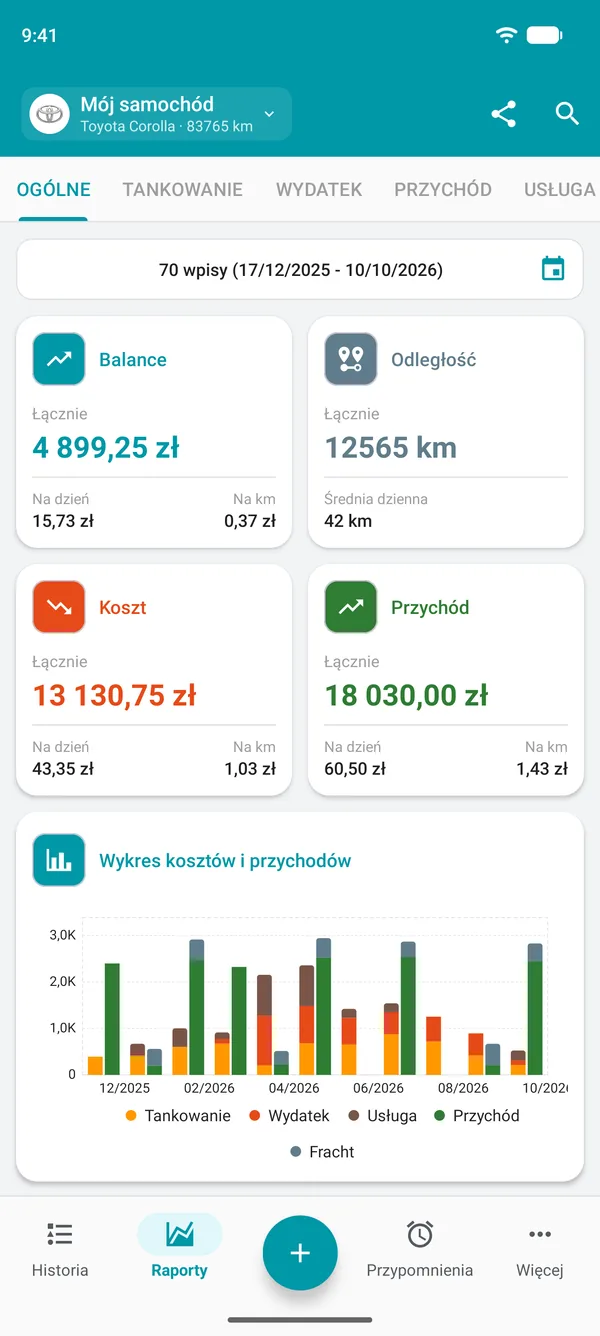Click the Przychód total 18 030,00 zł

(406, 695)
